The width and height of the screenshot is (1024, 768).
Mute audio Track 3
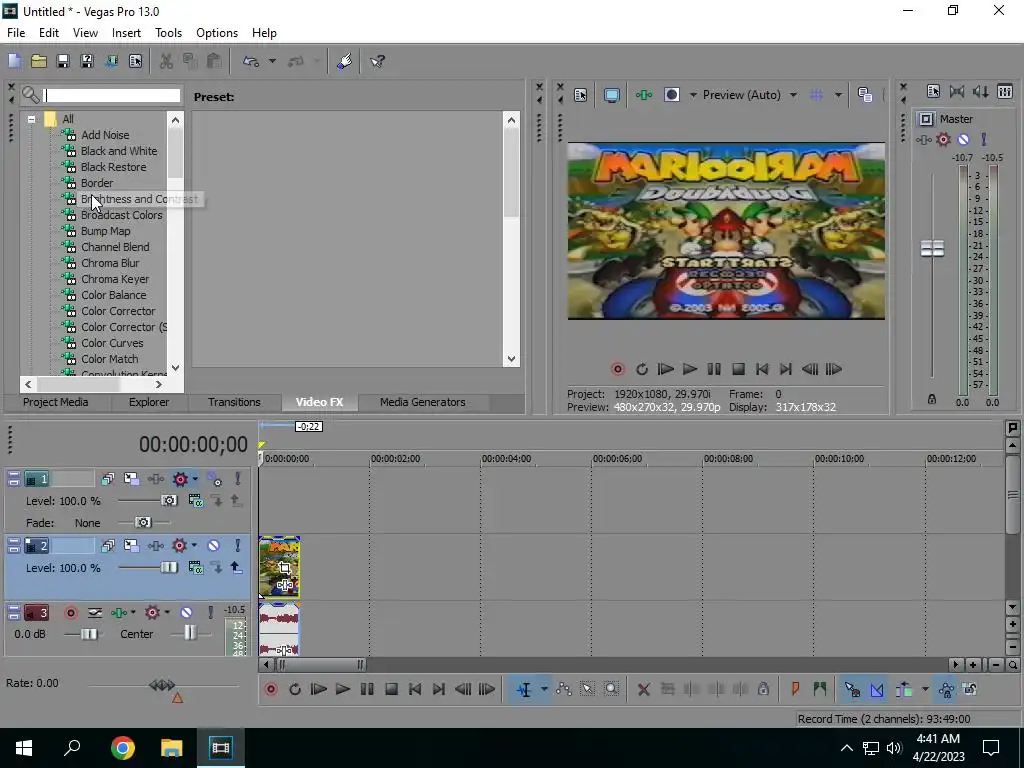[186, 613]
